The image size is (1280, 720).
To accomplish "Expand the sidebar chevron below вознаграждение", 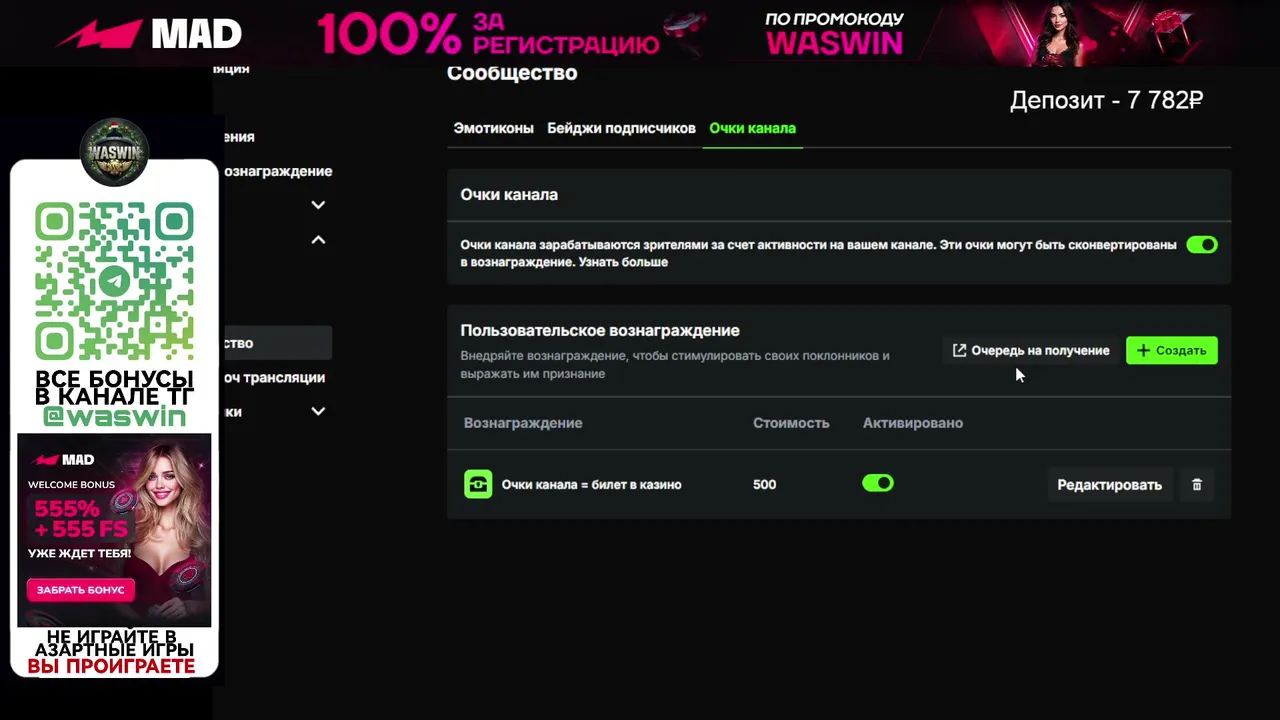I will pos(318,205).
